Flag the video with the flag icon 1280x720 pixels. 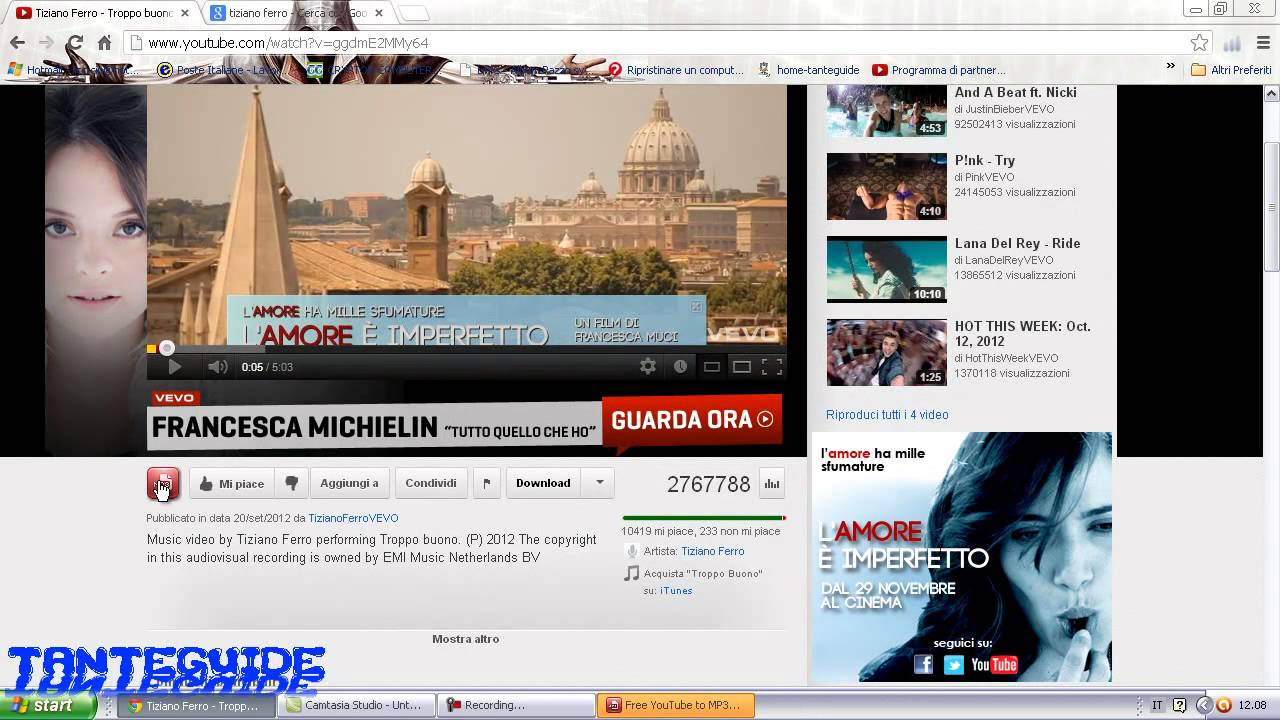486,483
